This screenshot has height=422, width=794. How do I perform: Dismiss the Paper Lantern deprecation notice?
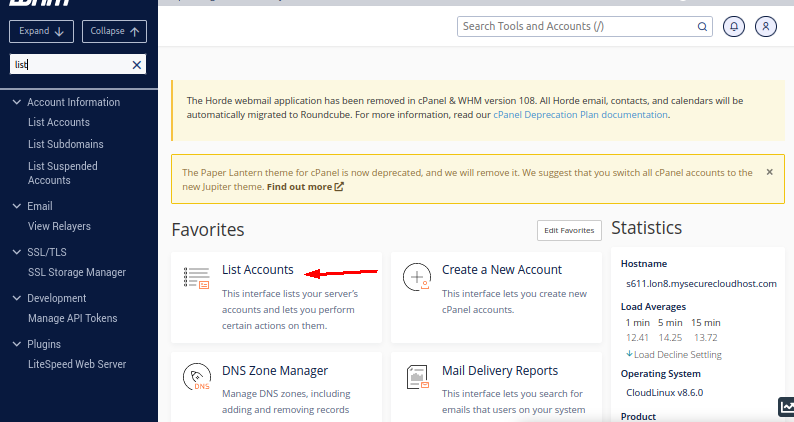click(x=769, y=172)
